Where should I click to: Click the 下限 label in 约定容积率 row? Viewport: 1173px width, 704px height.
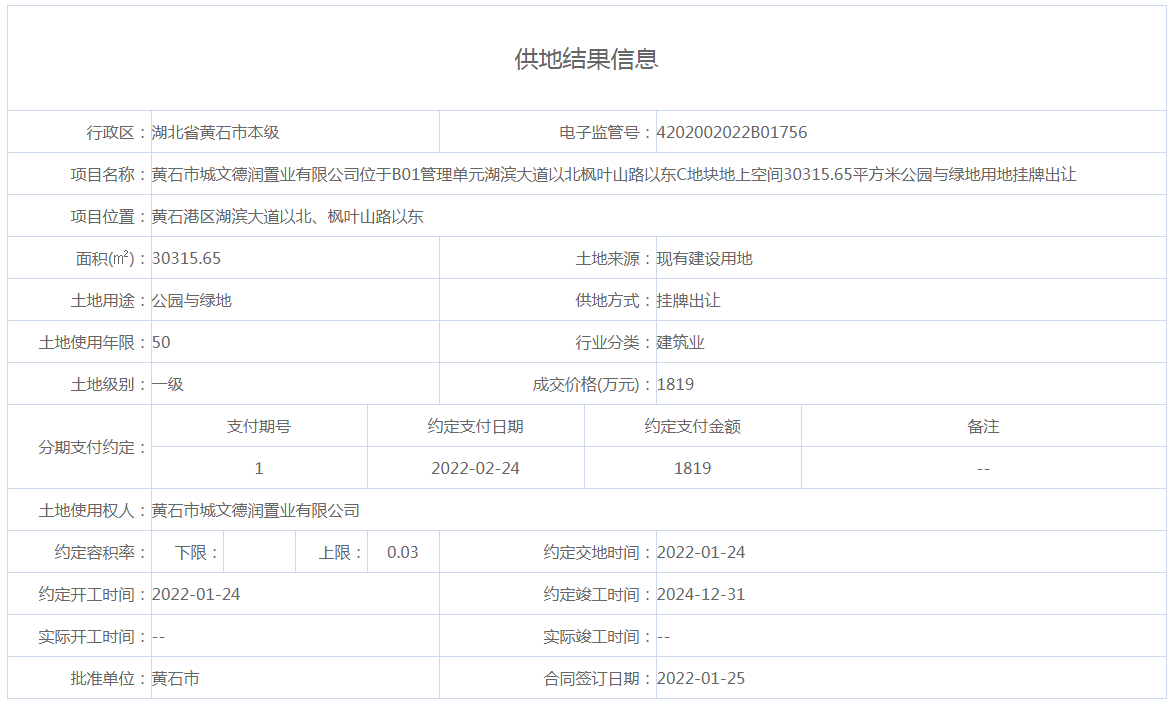197,552
